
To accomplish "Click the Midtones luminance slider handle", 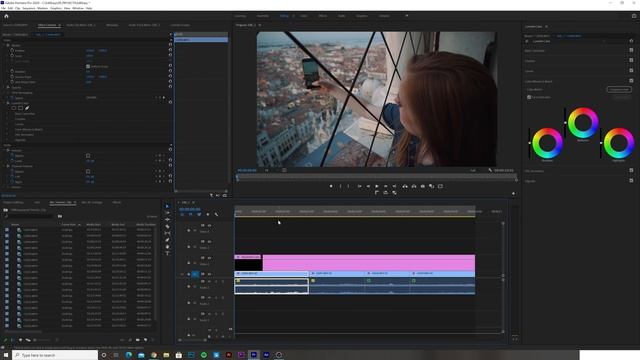I will point(565,122).
